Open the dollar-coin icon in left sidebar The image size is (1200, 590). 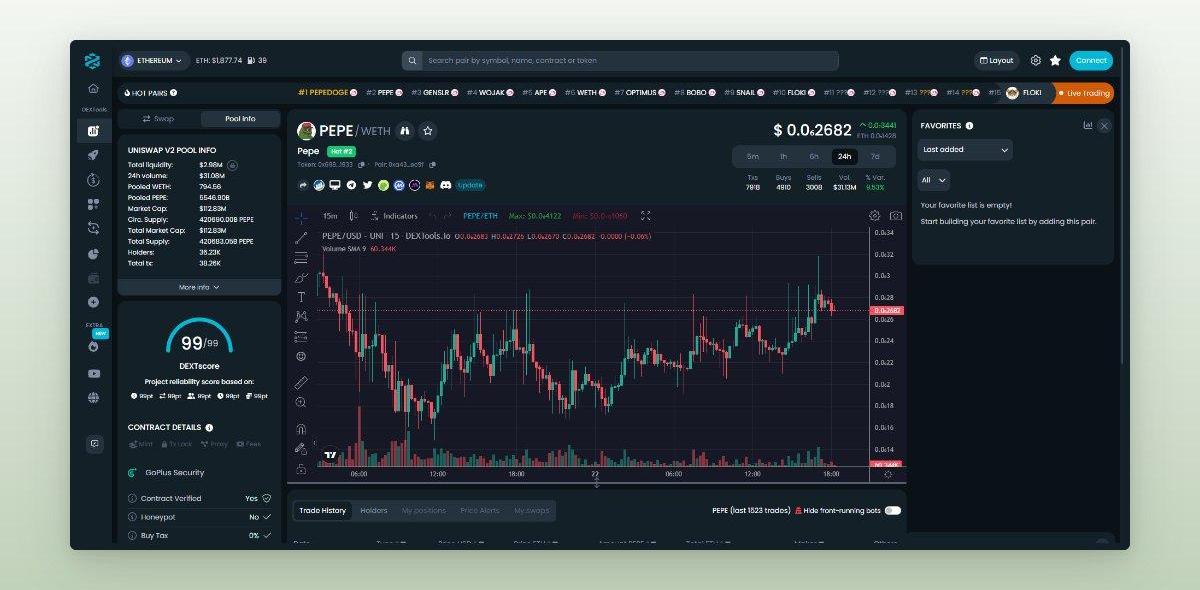point(93,180)
